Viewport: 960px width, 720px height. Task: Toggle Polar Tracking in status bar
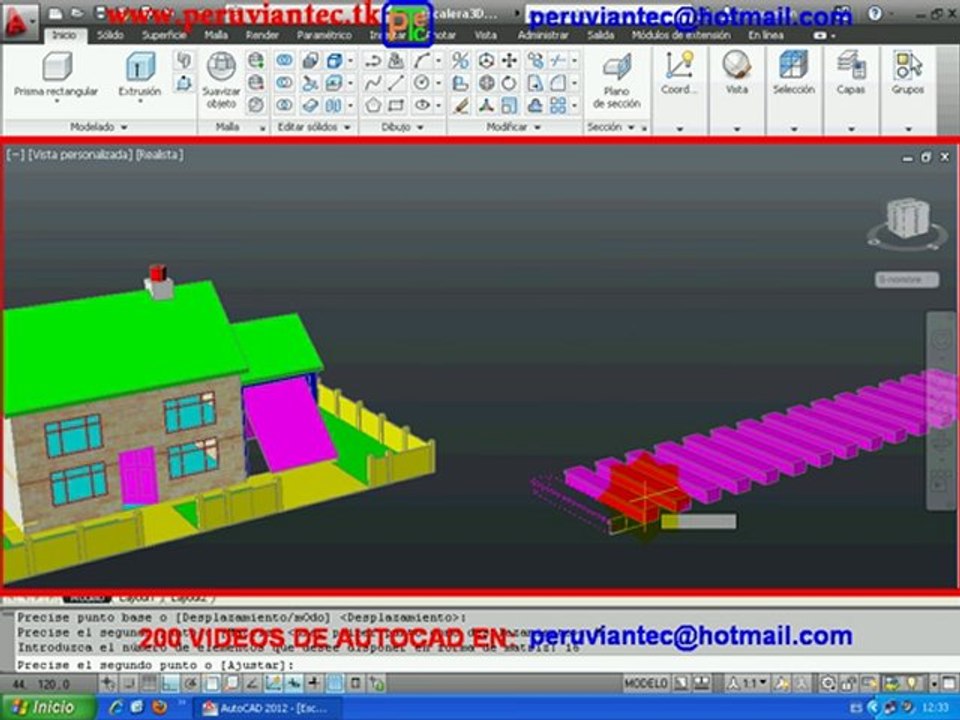point(190,683)
